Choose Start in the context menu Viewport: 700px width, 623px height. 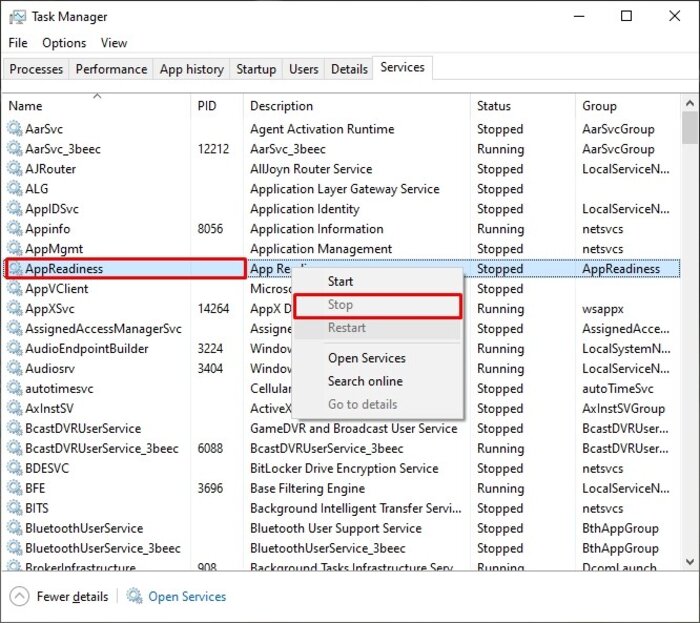(x=378, y=281)
